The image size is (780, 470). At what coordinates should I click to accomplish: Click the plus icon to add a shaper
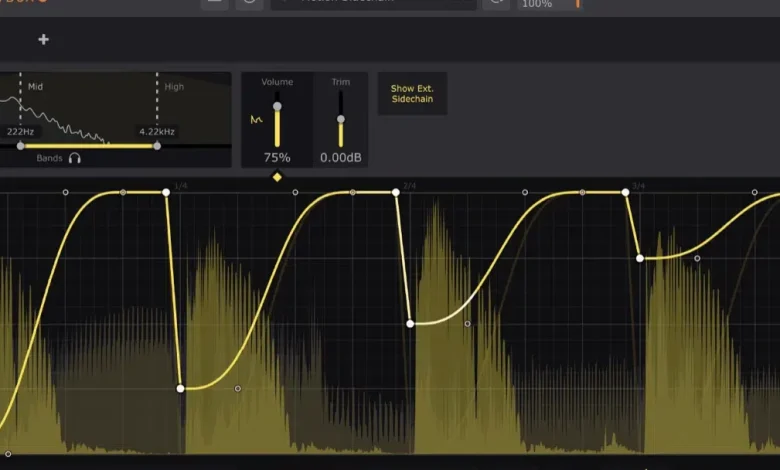point(43,40)
